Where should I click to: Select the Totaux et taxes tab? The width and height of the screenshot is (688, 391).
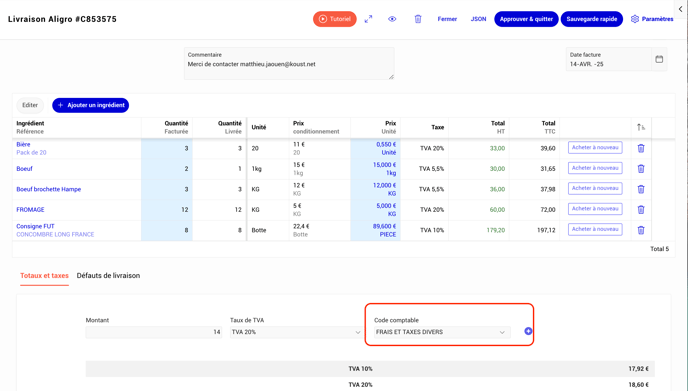[x=44, y=276]
